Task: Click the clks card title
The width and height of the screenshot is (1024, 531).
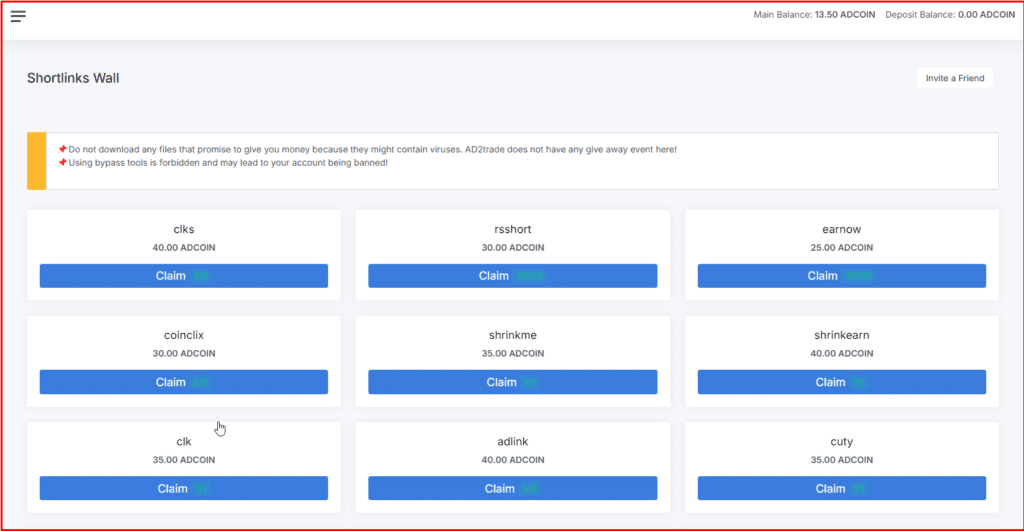Action: 183,229
